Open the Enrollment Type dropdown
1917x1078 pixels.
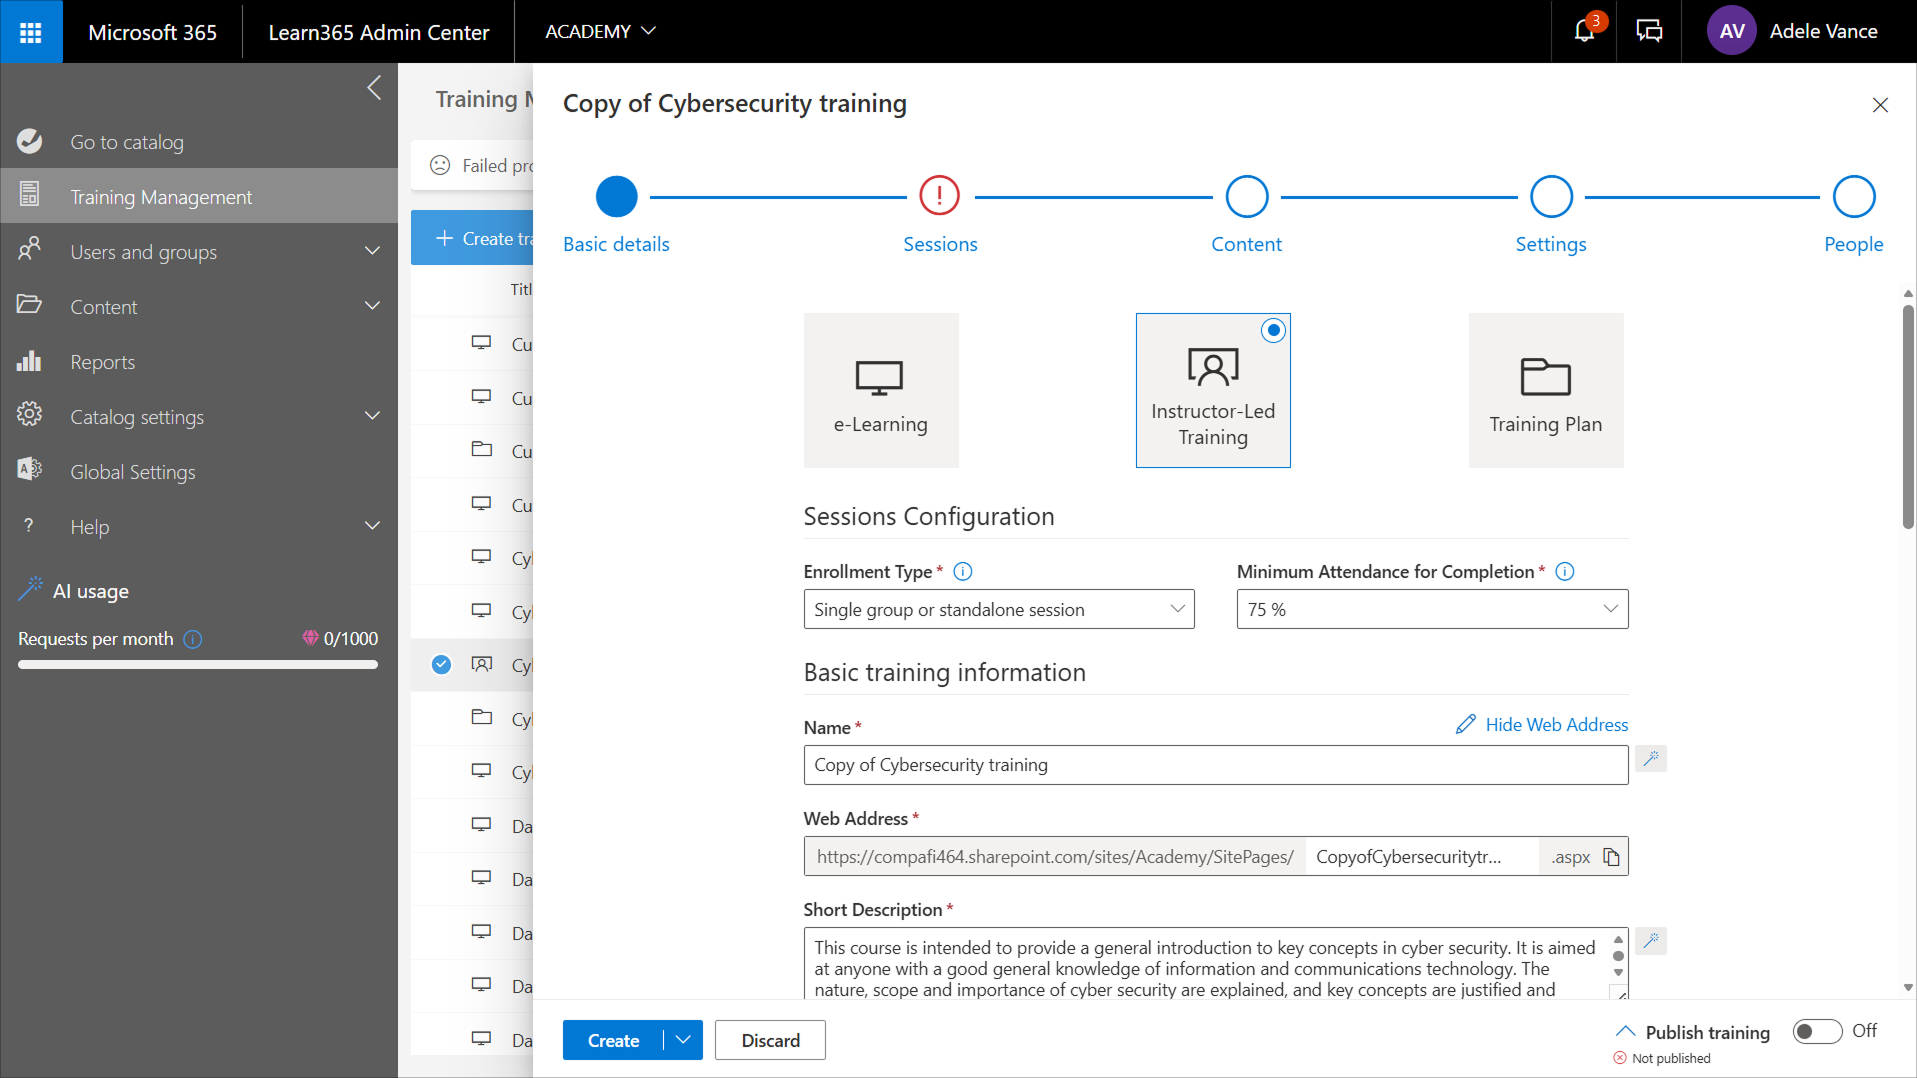(x=998, y=610)
